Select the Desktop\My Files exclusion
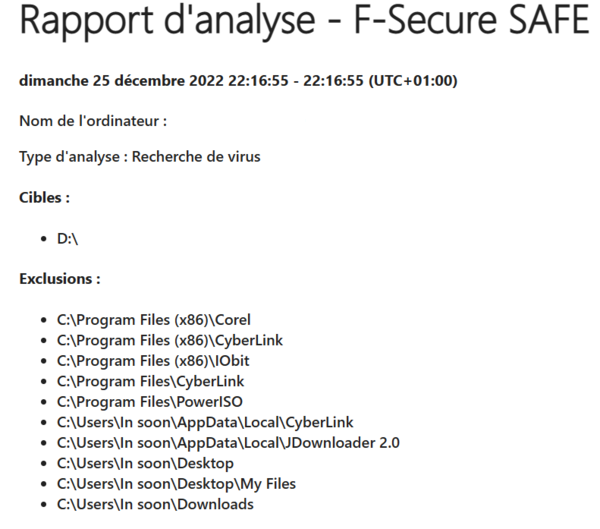600x529 pixels. pyautogui.click(x=176, y=484)
